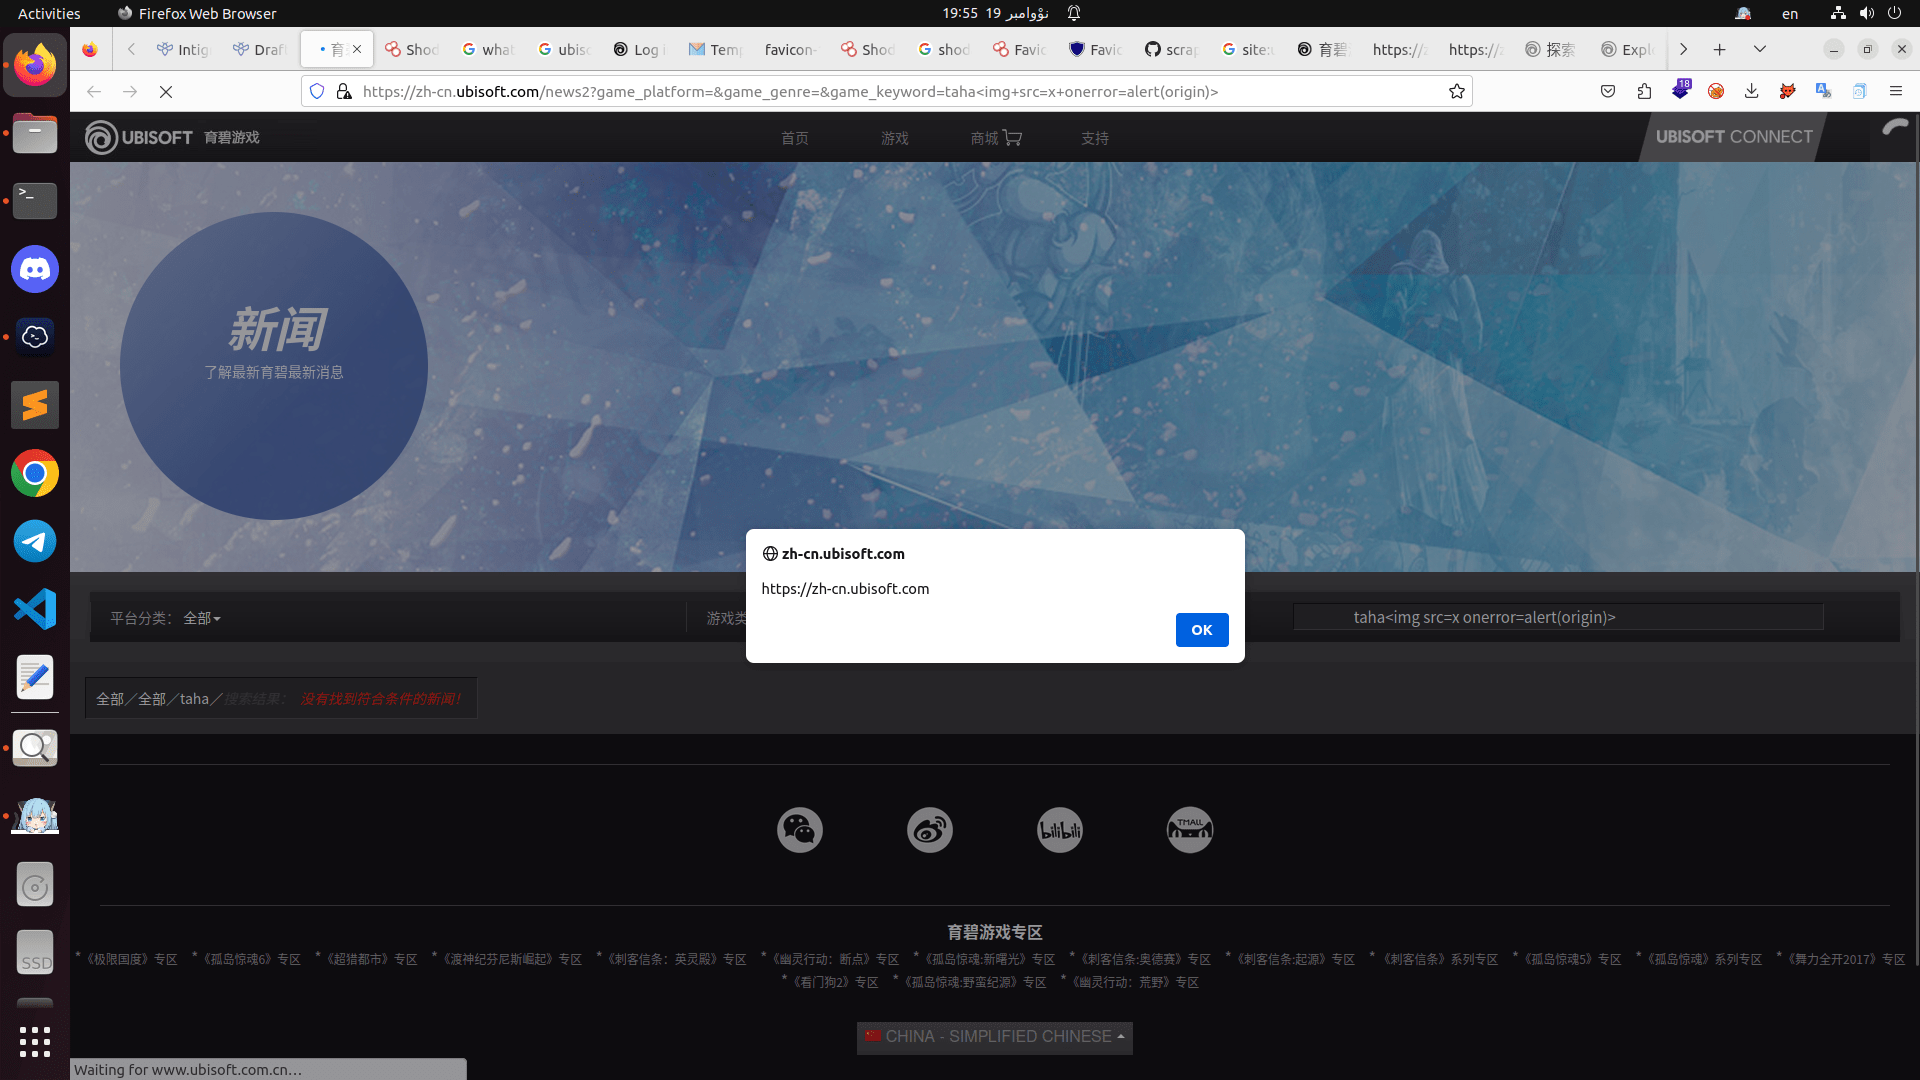
Task: Click the Ubisoft logo
Action: (138, 137)
